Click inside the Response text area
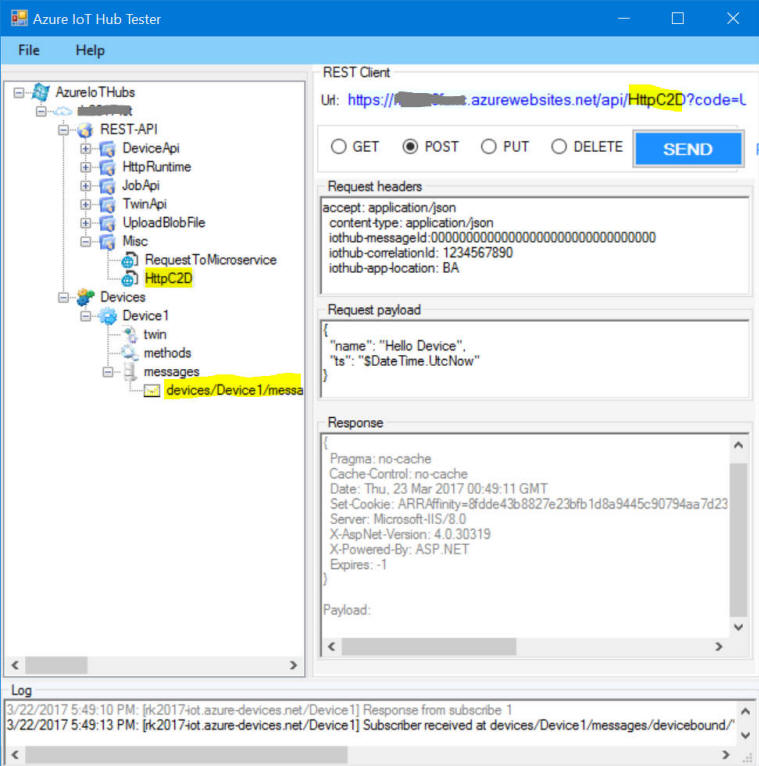The height and width of the screenshot is (766, 759). (x=525, y=535)
